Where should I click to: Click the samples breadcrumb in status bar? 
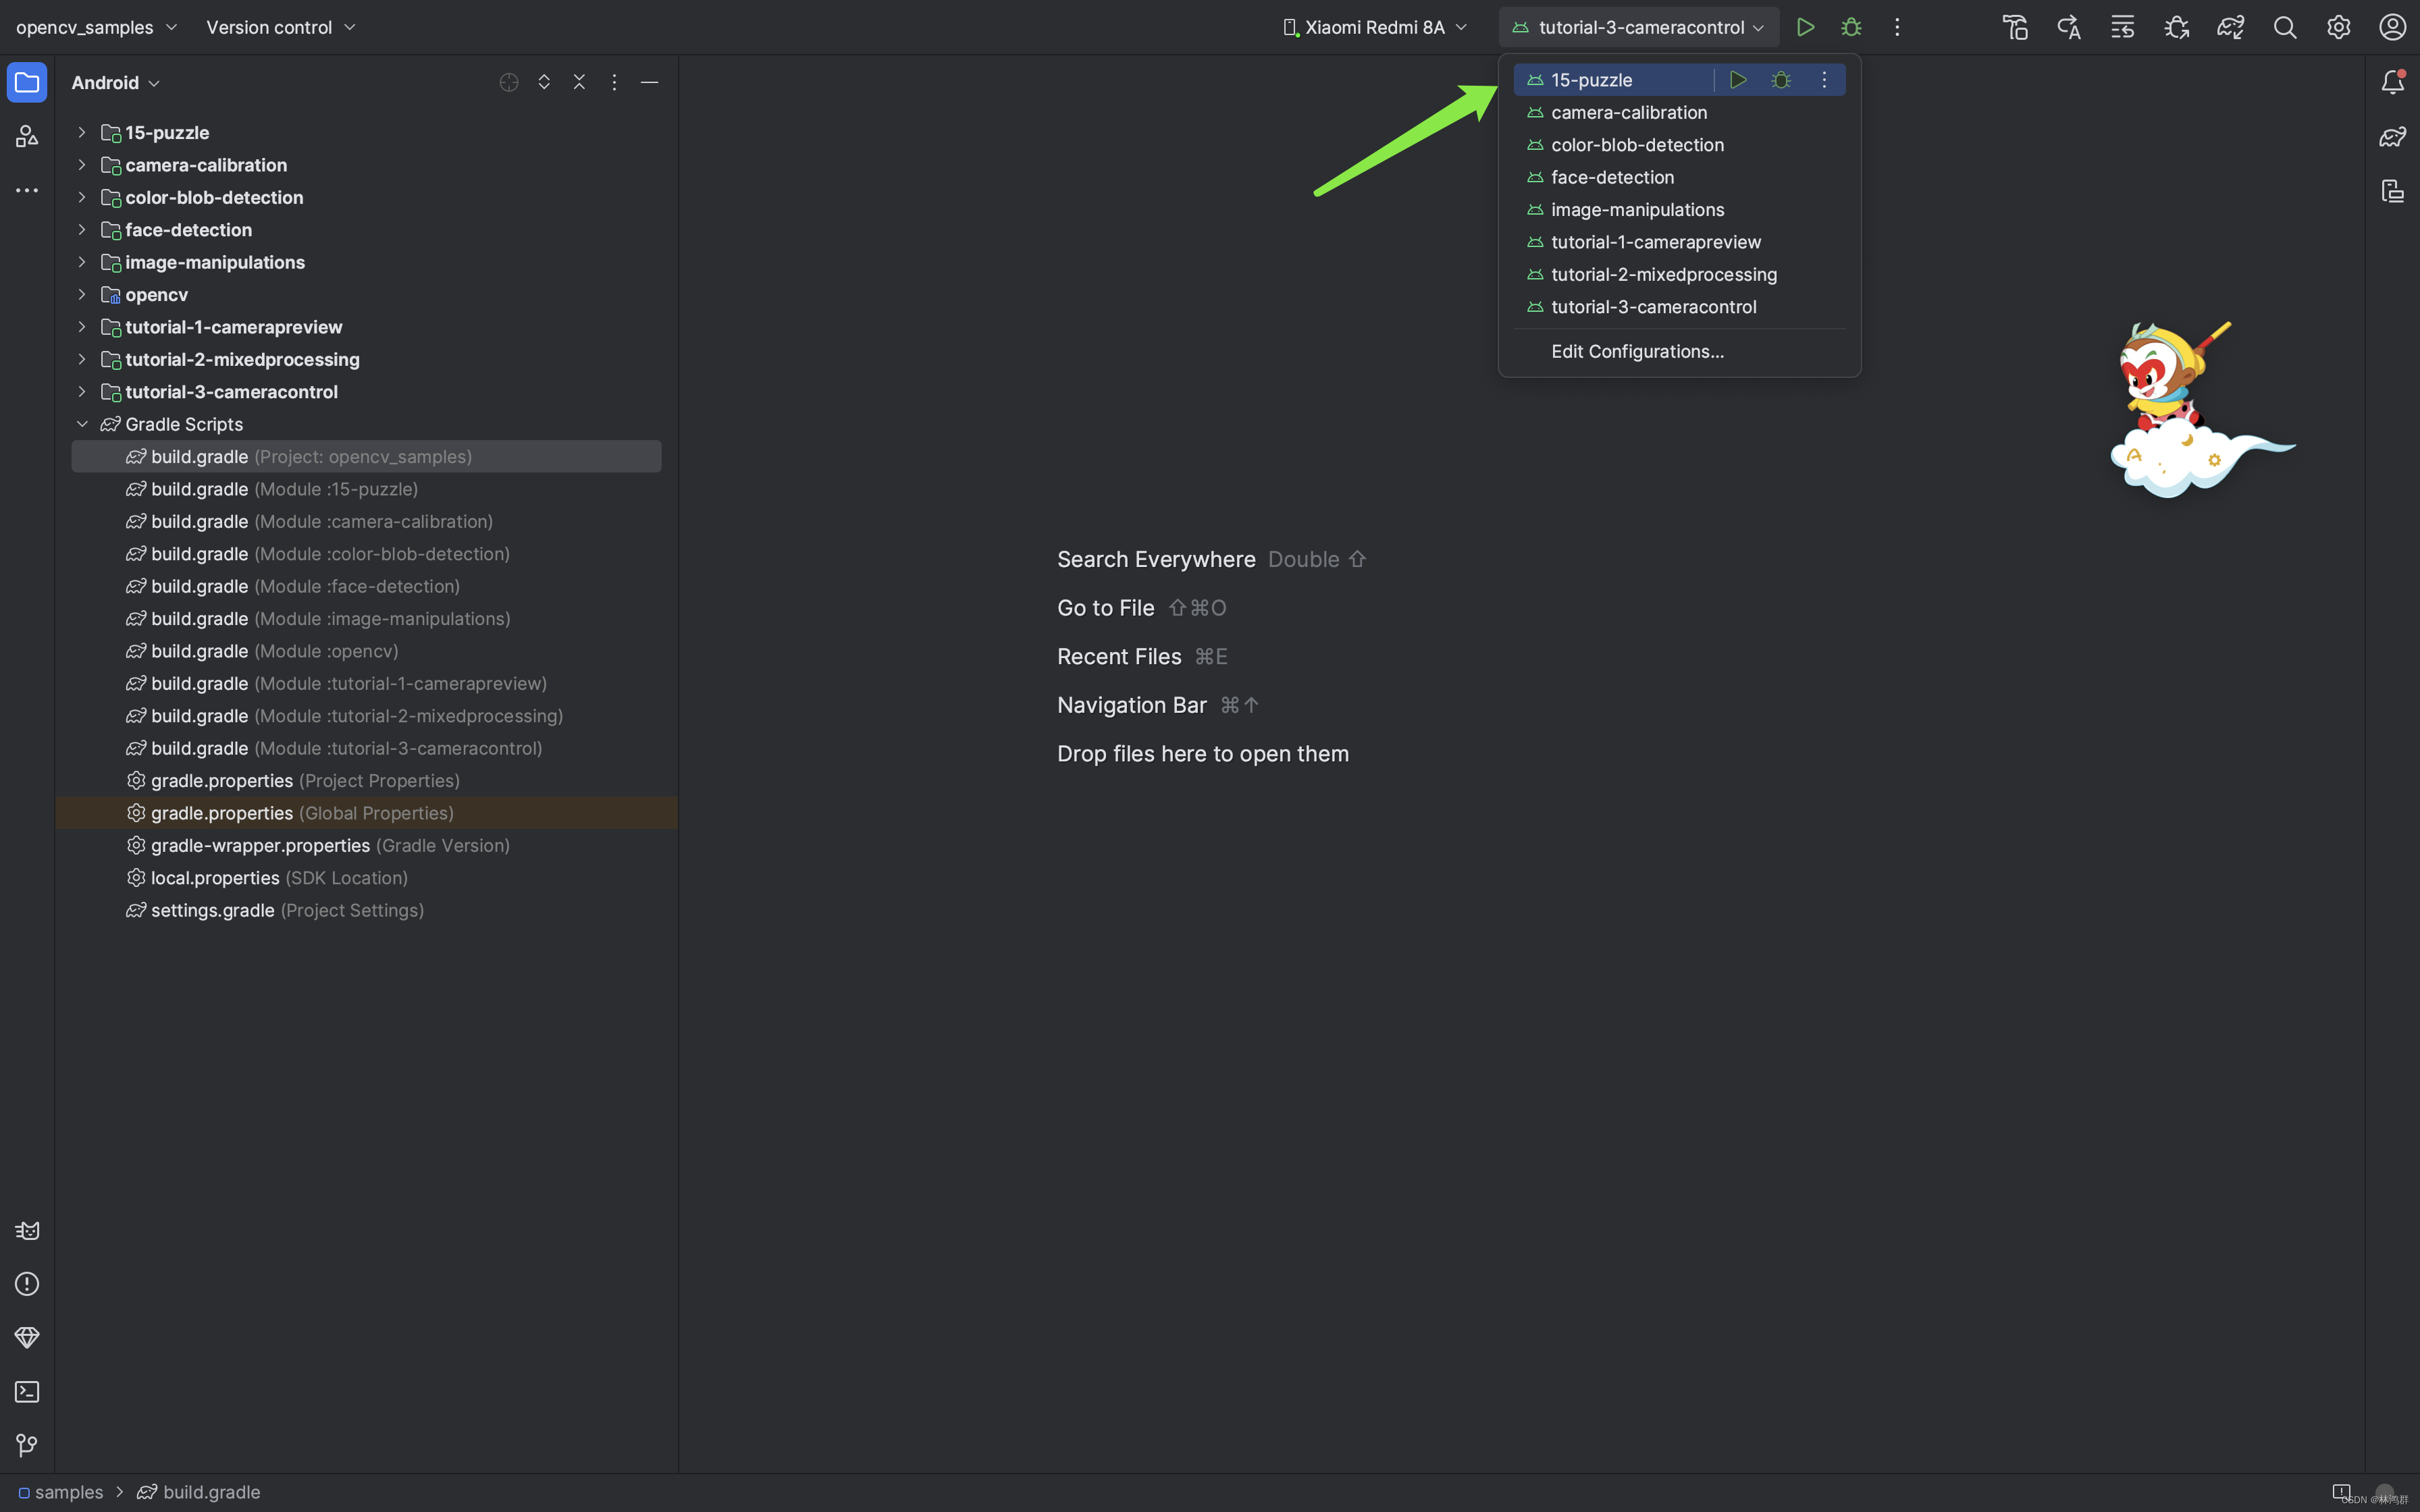(68, 1492)
